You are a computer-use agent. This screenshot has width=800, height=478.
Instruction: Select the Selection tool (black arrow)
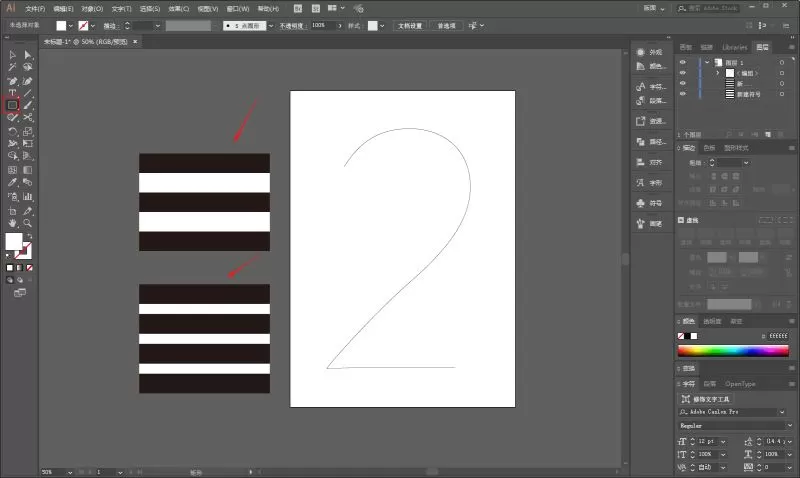tap(13, 55)
